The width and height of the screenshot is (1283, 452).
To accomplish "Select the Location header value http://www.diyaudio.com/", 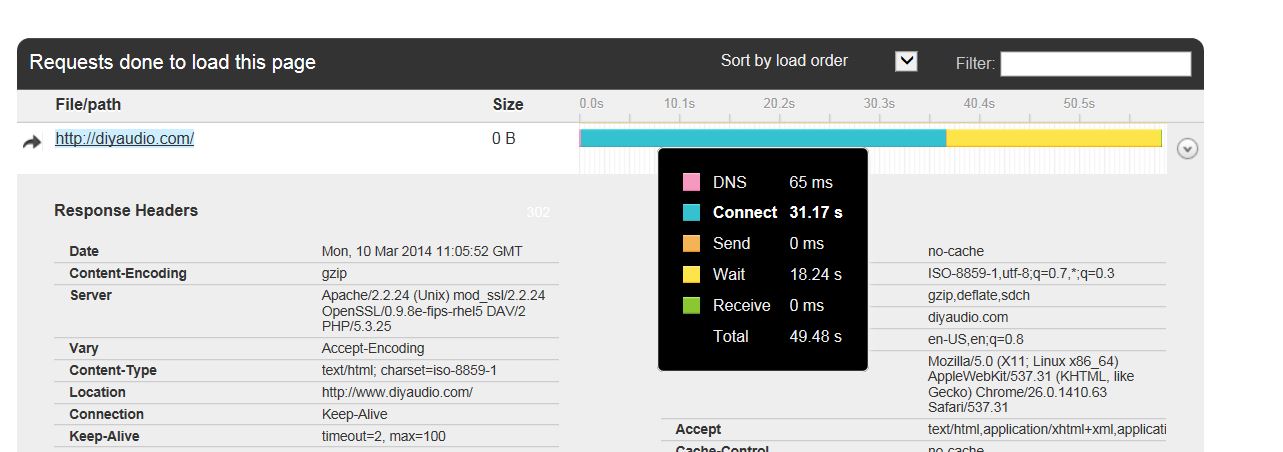I will point(397,392).
